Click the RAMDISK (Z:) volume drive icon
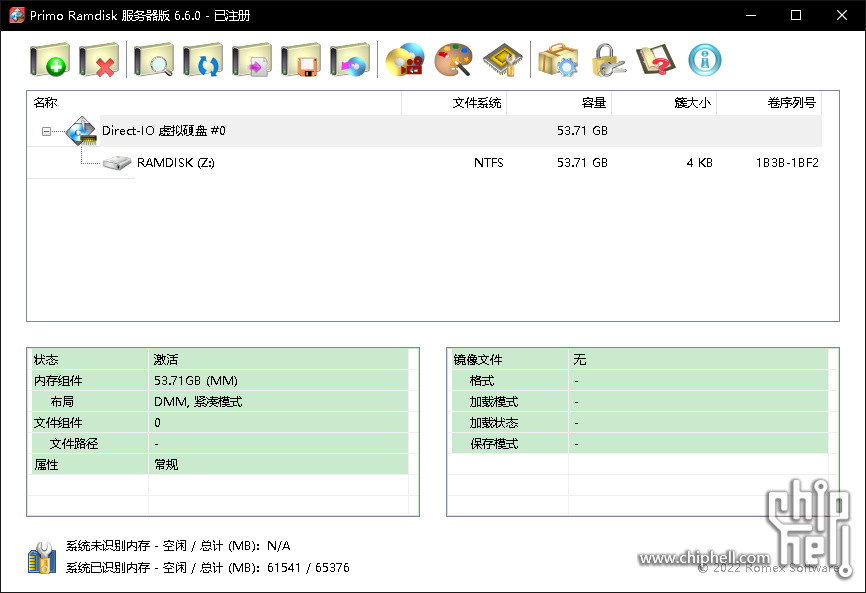This screenshot has width=866, height=593. coord(117,163)
